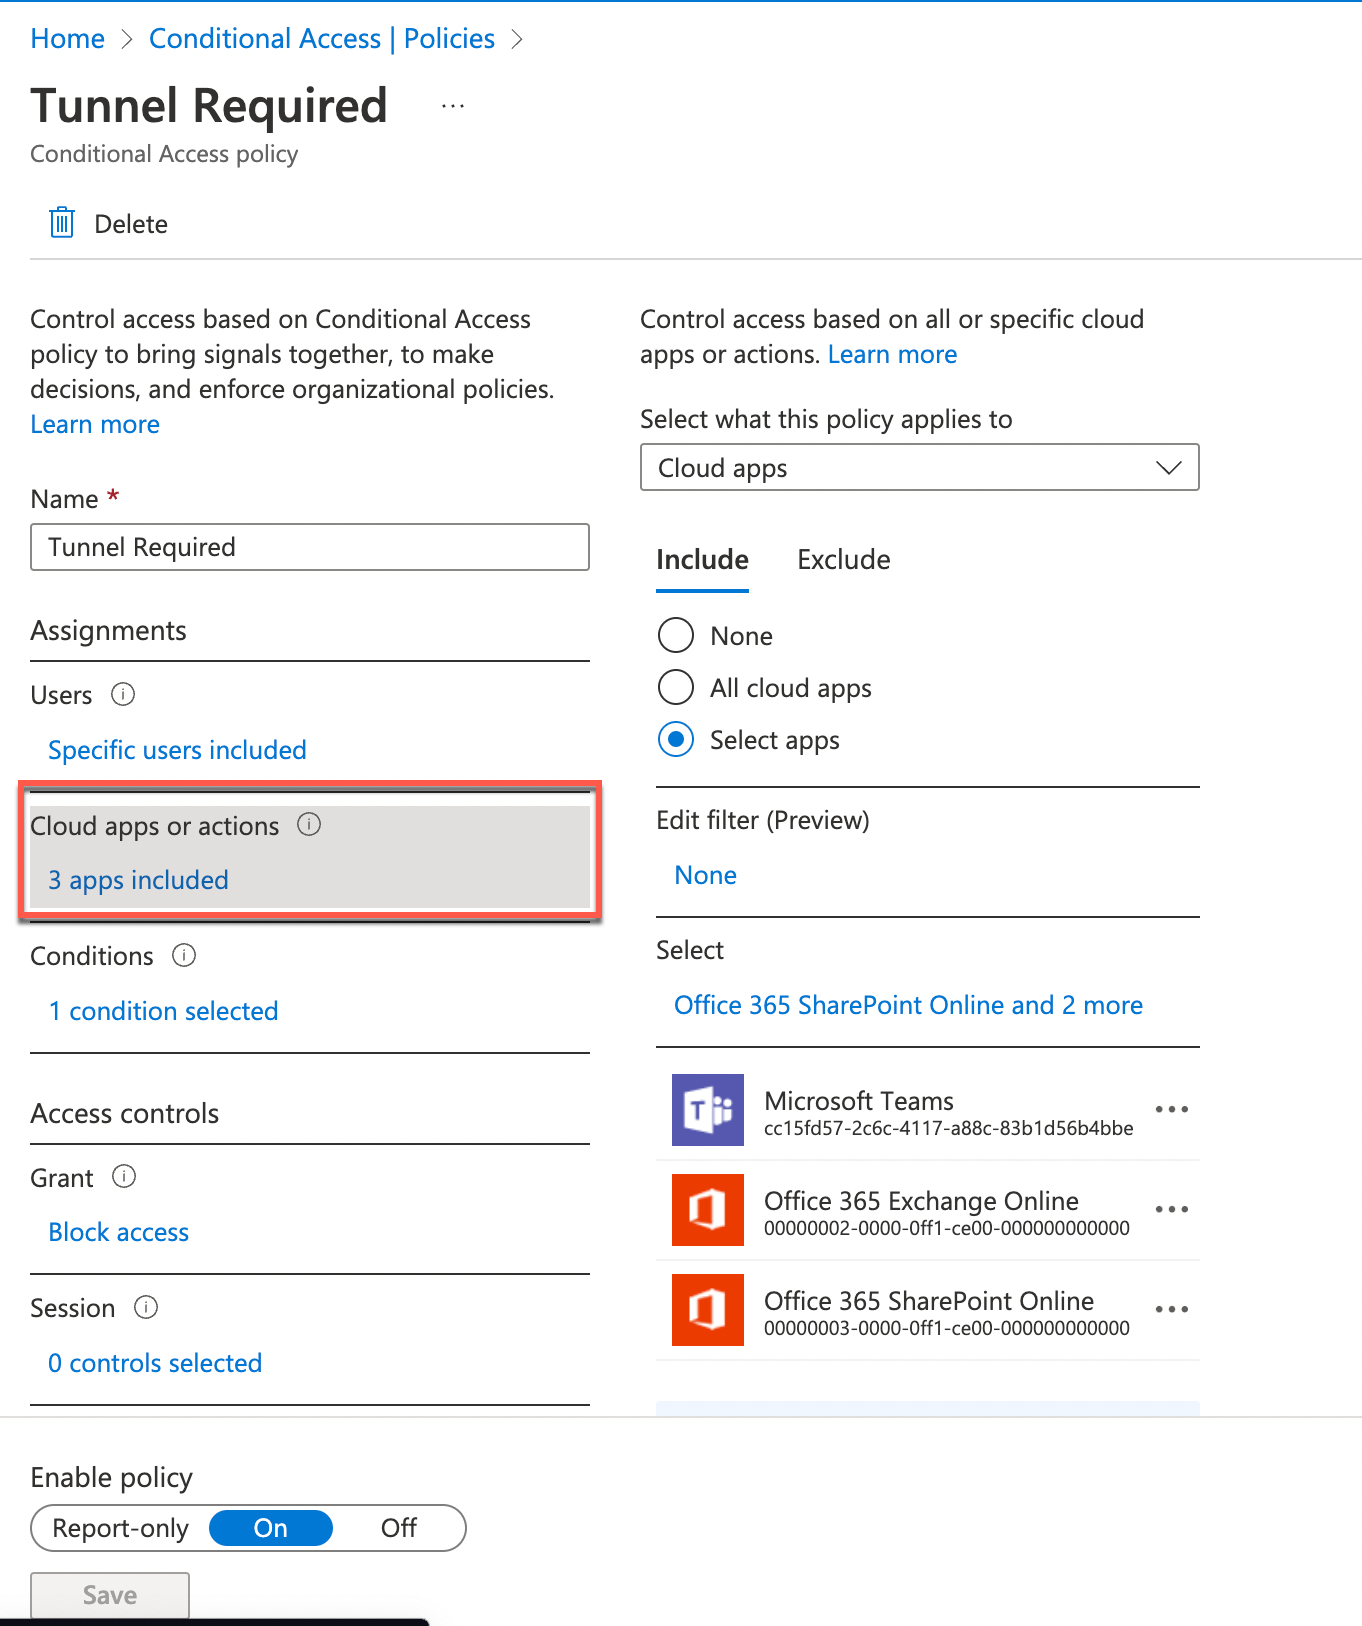Open 1 condition selected link
Viewport: 1362px width, 1626px height.
pyautogui.click(x=163, y=1011)
